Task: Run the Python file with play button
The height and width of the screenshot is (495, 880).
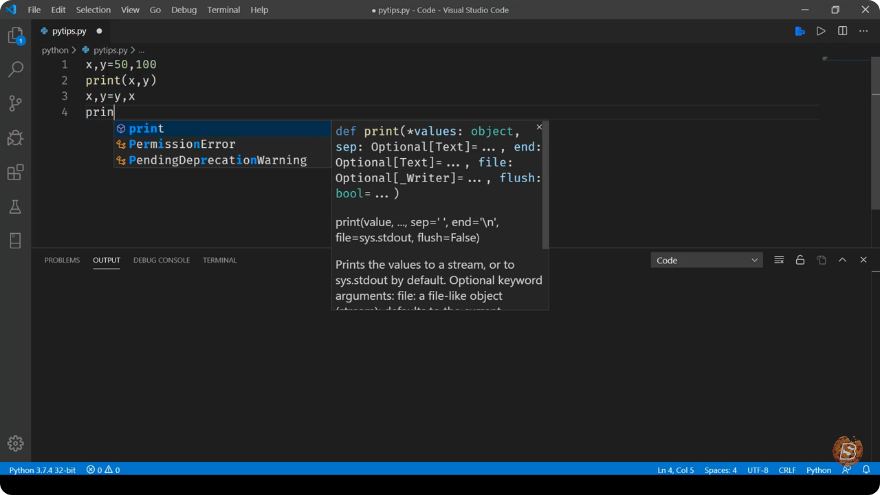Action: point(821,31)
